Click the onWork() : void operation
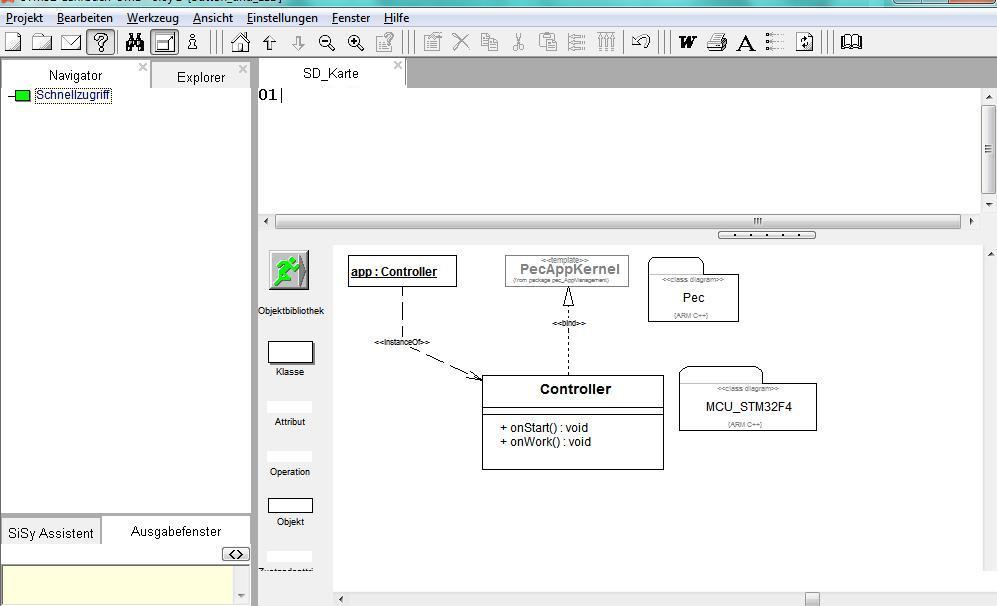997x606 pixels. (x=546, y=442)
